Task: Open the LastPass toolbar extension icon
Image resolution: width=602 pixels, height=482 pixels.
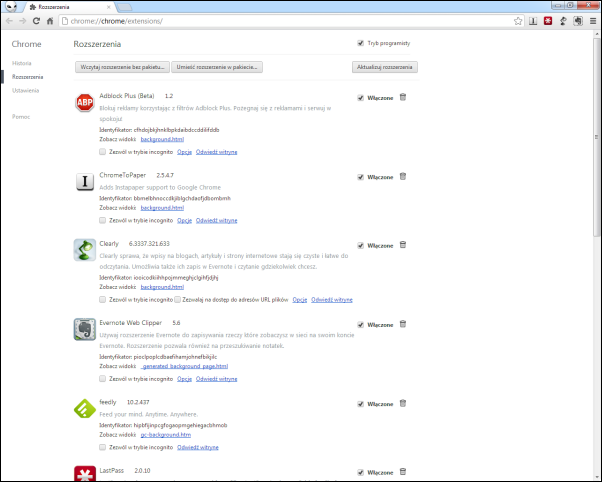Action: tap(548, 21)
